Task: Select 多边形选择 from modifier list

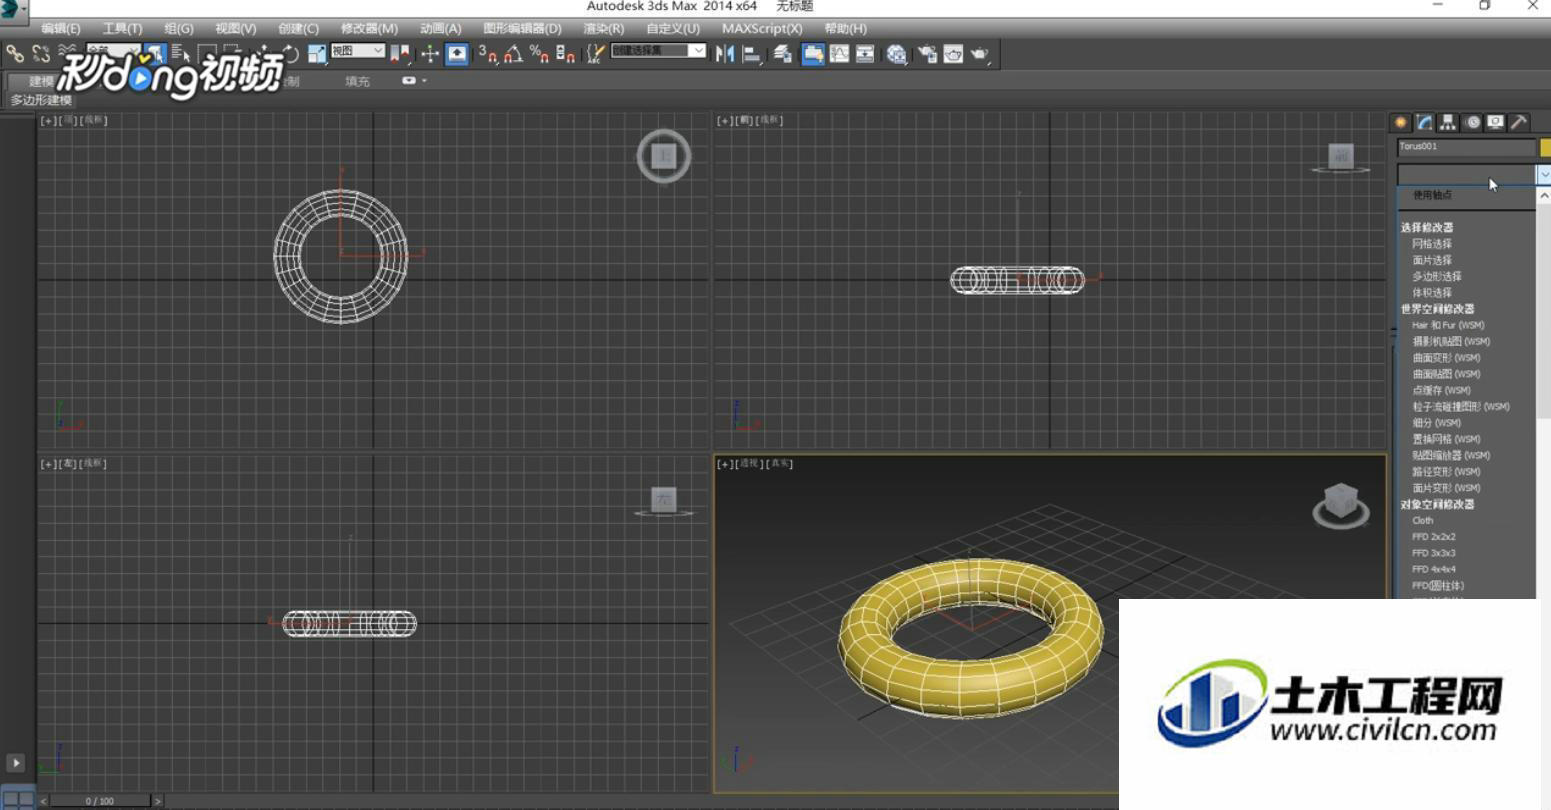Action: [1437, 276]
